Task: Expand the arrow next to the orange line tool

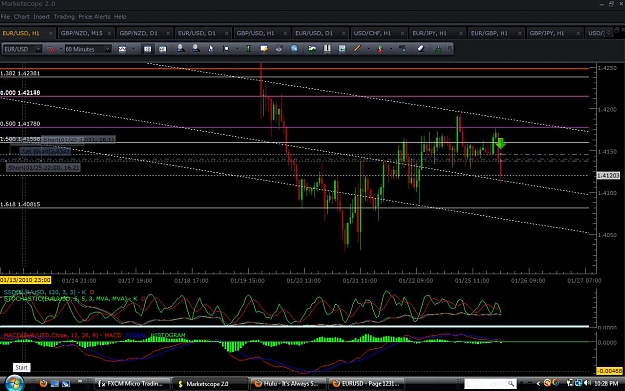Action: pyautogui.click(x=368, y=49)
